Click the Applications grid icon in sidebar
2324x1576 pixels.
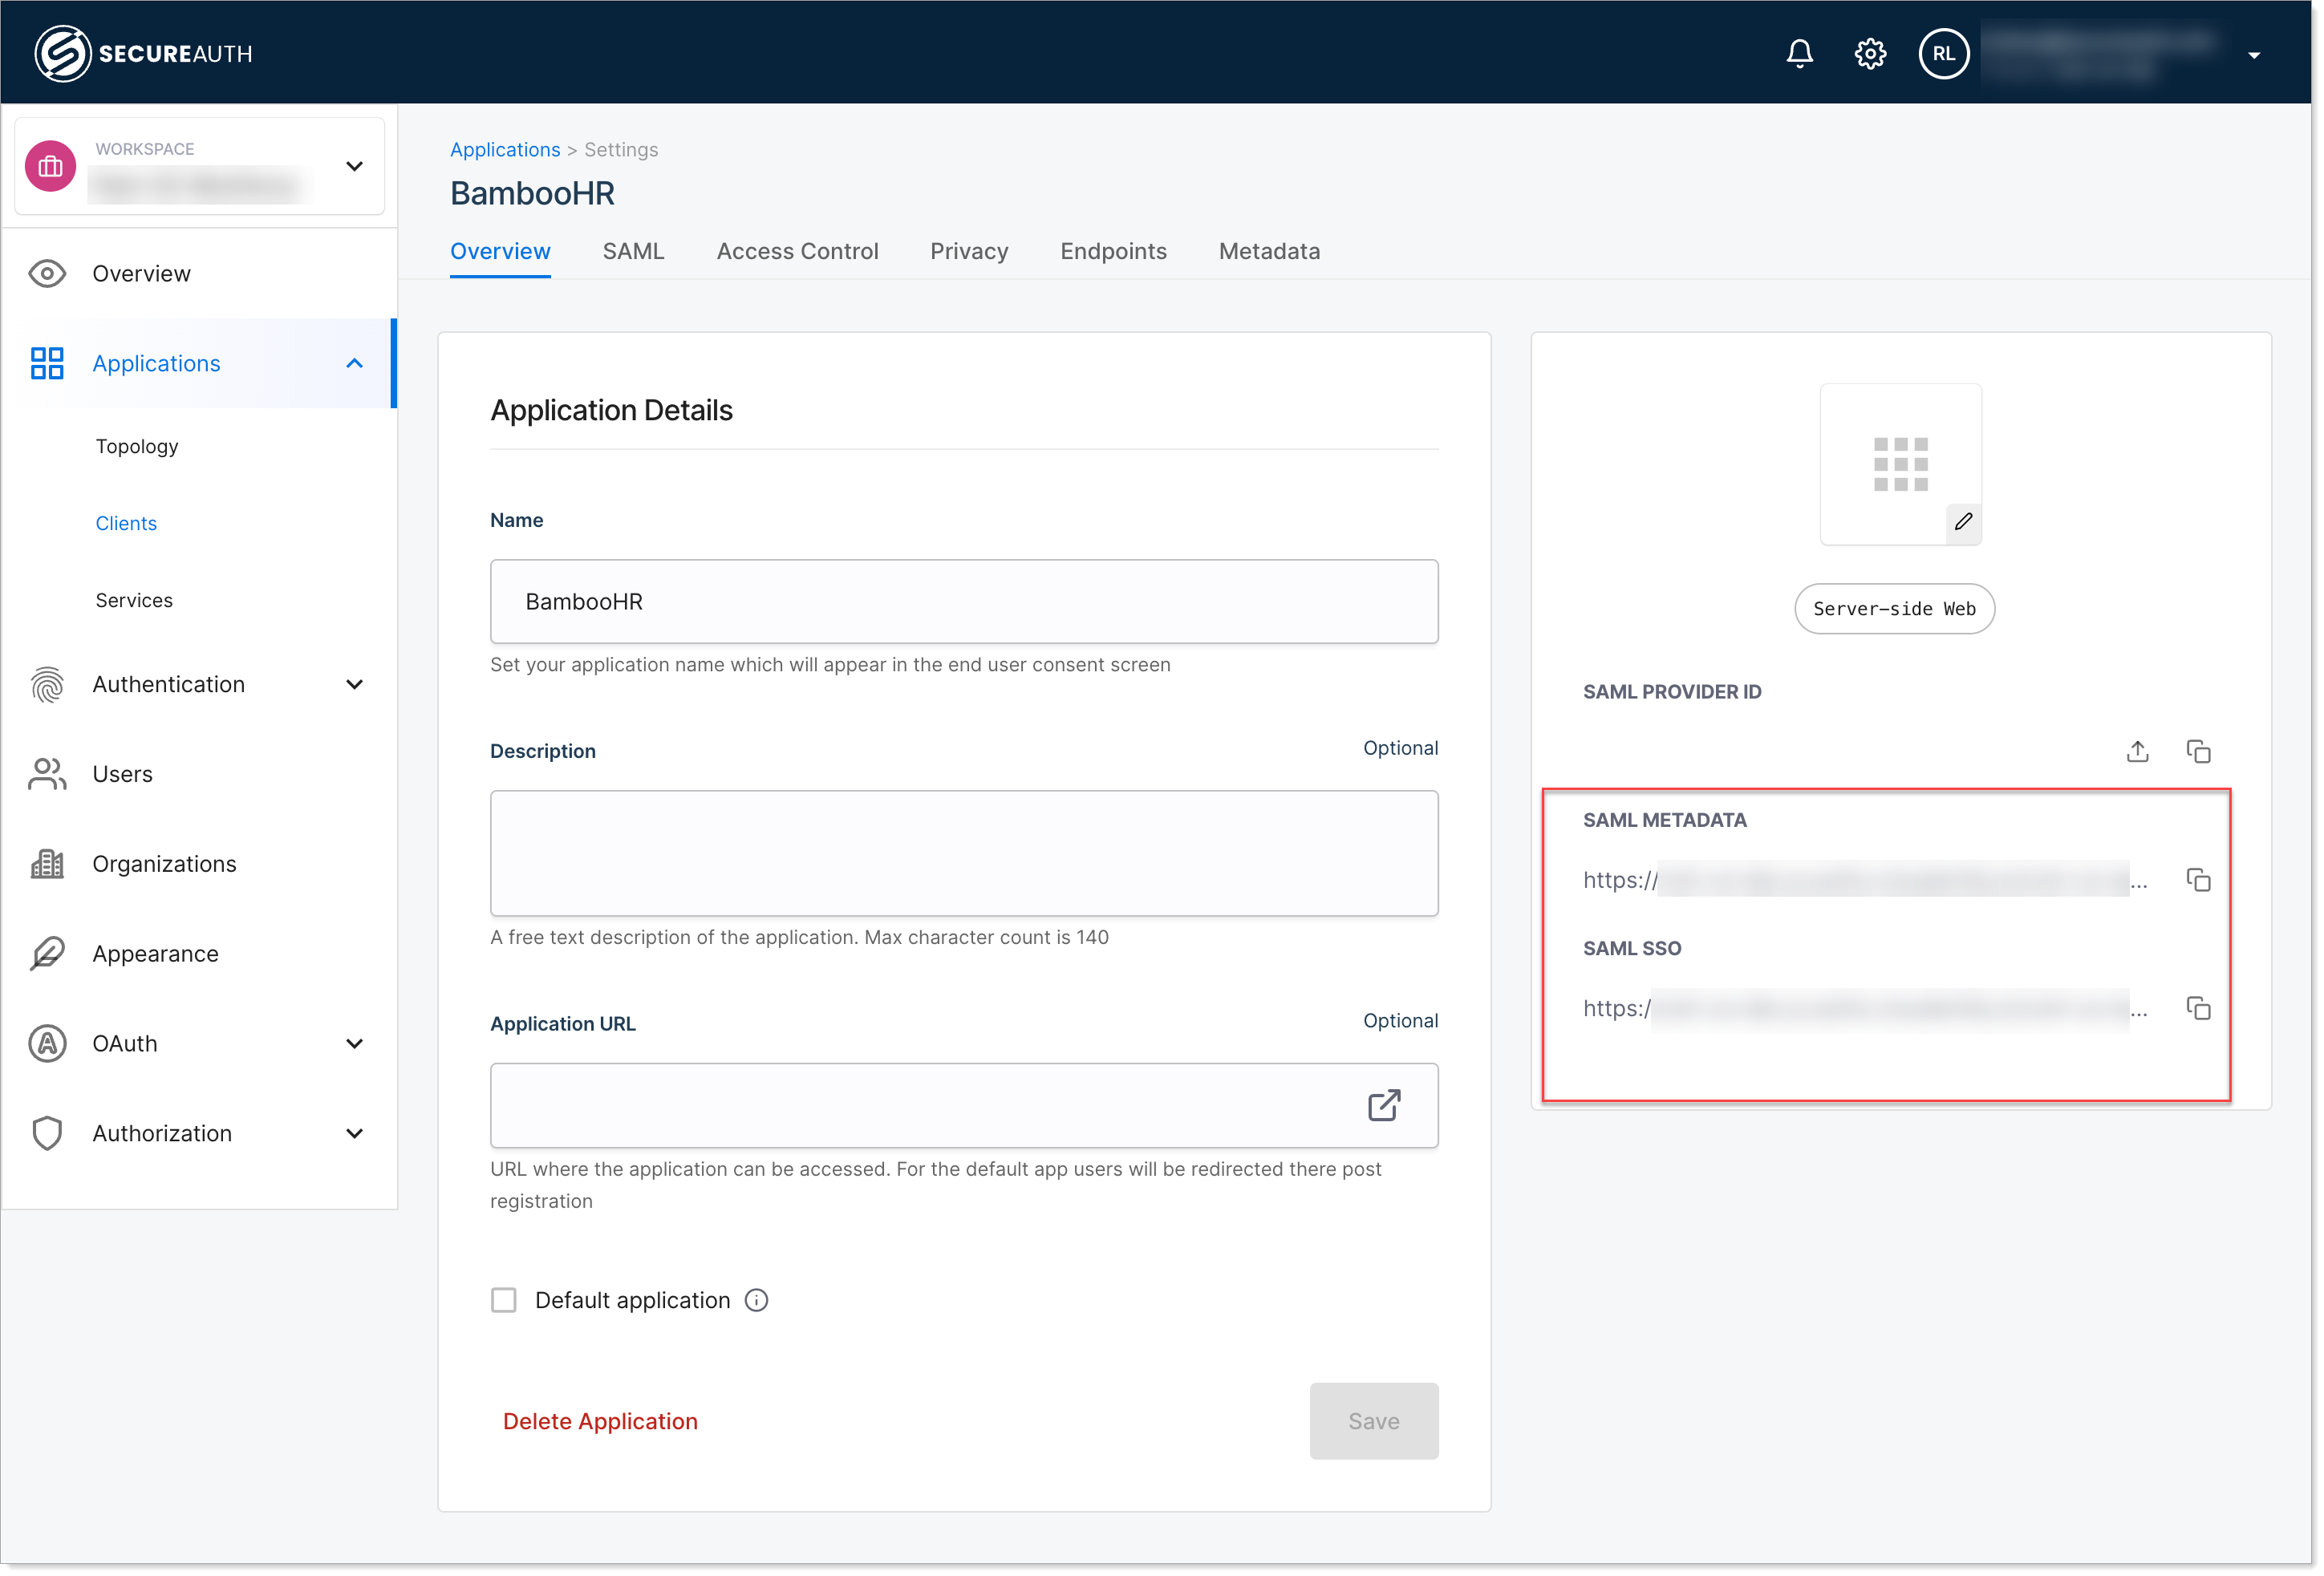point(47,363)
